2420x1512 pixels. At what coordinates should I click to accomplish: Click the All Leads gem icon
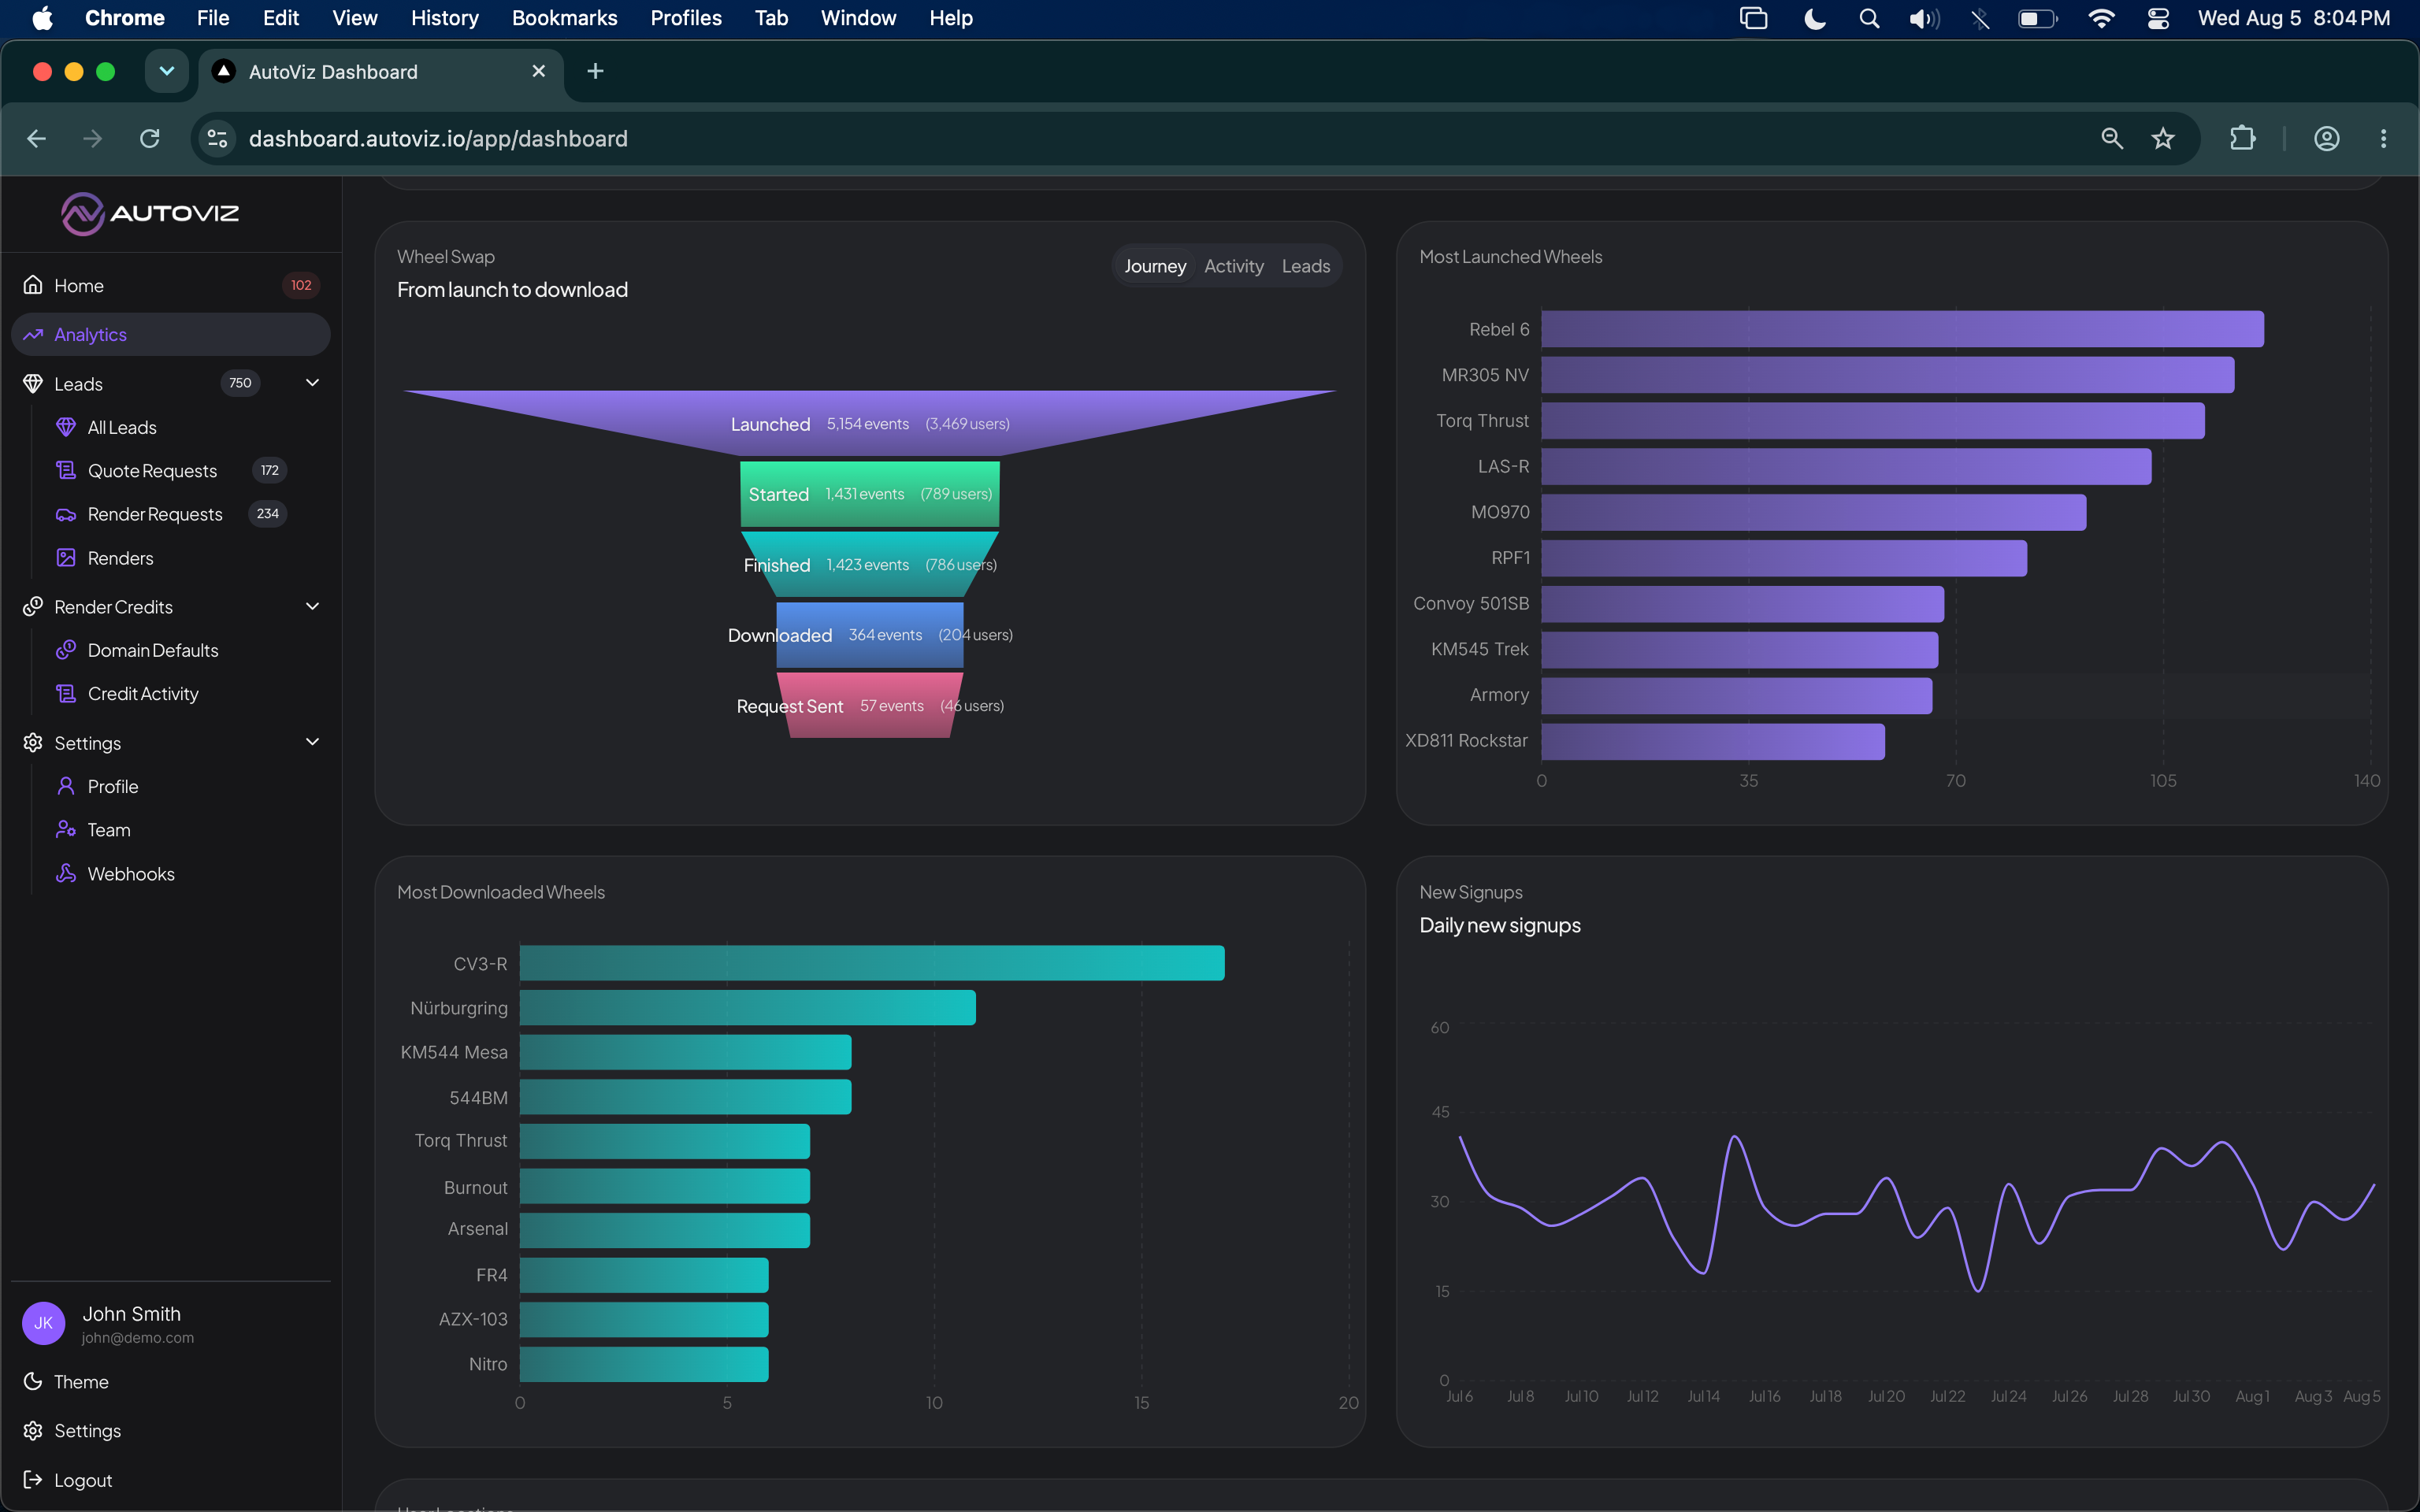[x=66, y=427]
